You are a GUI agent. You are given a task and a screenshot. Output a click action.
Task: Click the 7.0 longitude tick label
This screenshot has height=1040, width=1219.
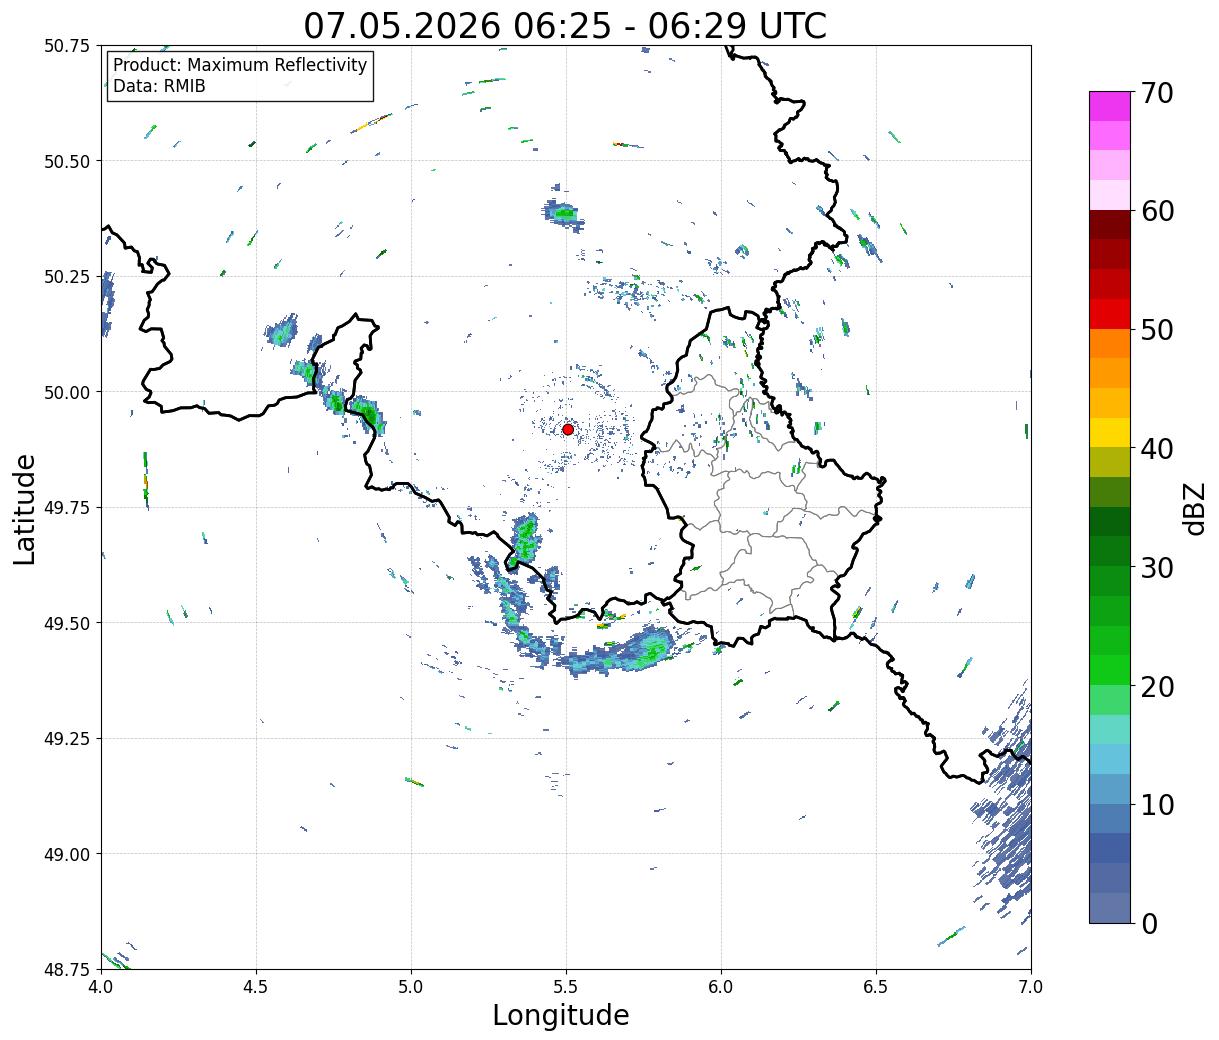[1031, 987]
